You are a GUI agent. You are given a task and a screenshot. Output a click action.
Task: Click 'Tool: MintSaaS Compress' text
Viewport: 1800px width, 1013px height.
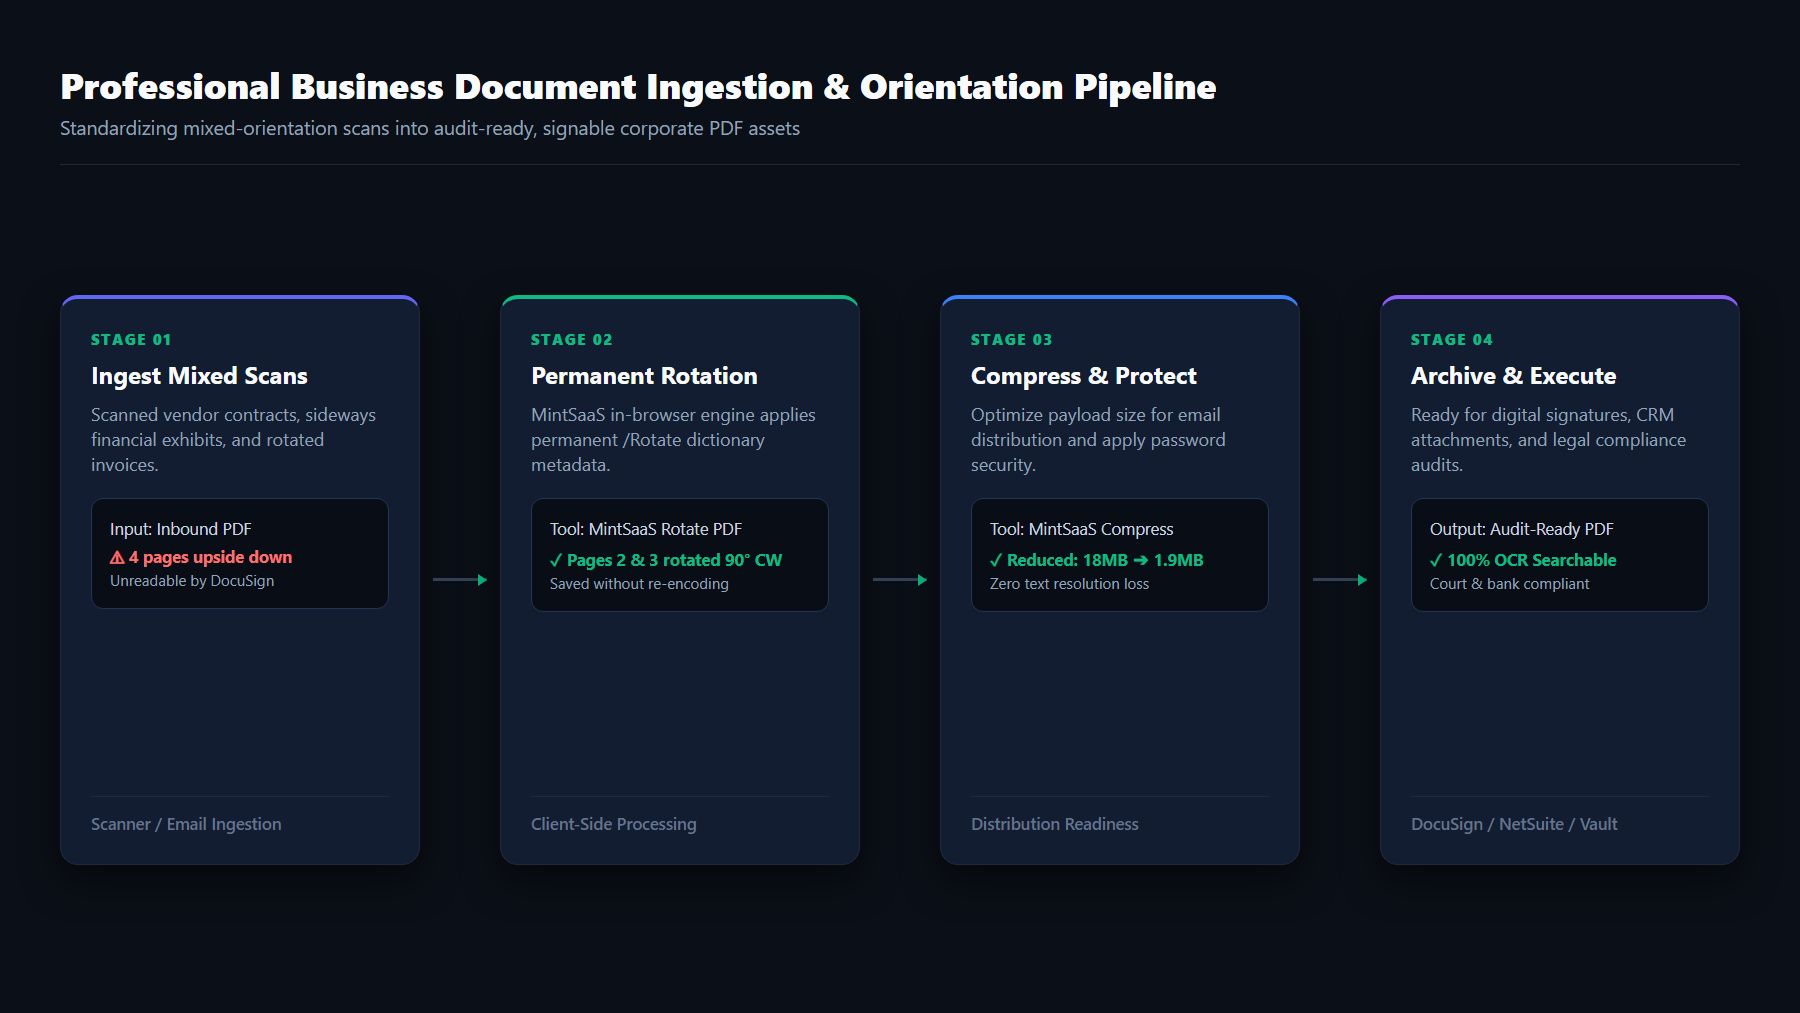click(1081, 529)
